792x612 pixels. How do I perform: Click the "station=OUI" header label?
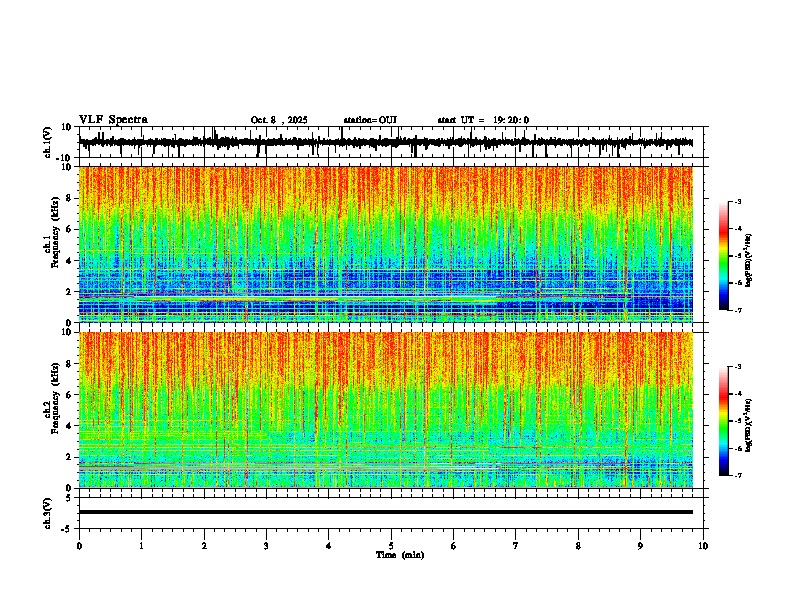tap(370, 120)
